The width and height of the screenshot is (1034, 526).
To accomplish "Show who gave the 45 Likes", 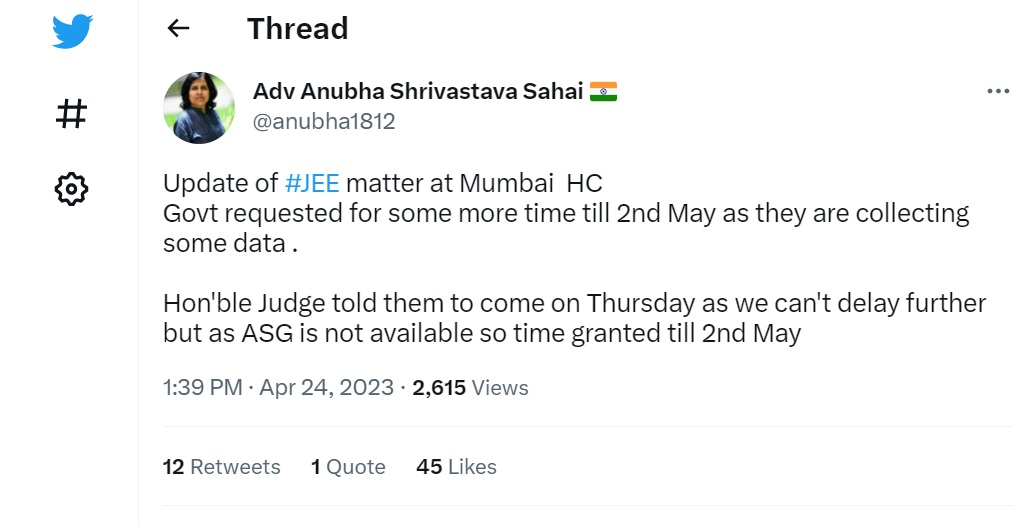I will pos(456,467).
